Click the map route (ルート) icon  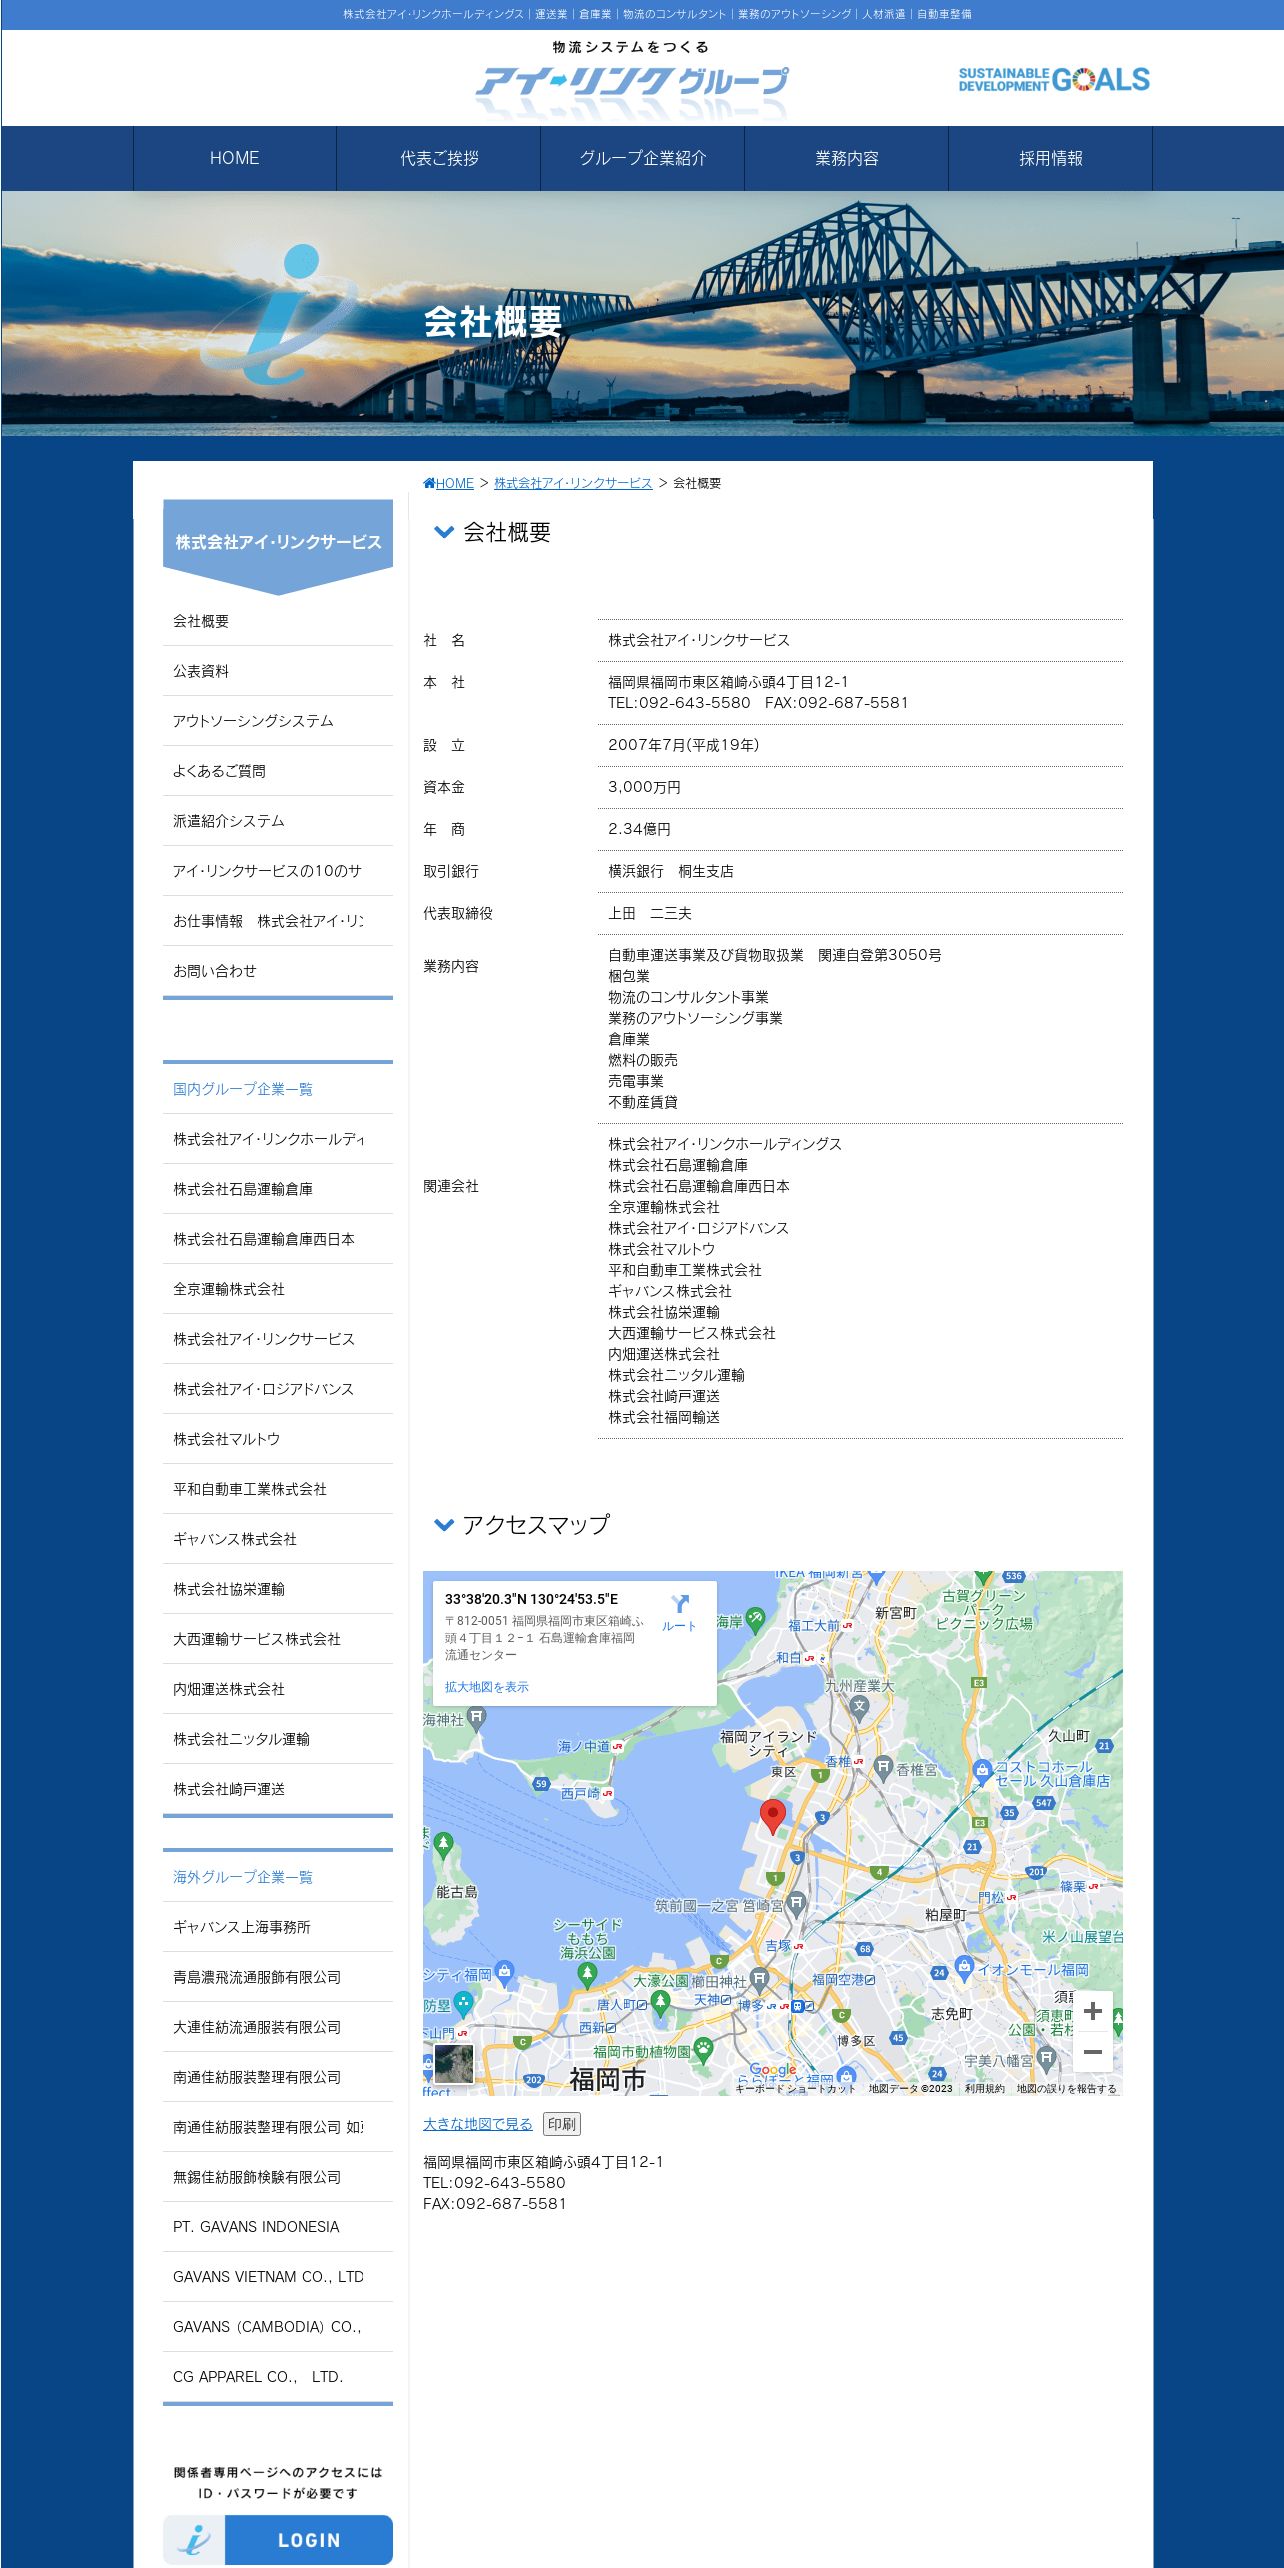[x=680, y=1605]
